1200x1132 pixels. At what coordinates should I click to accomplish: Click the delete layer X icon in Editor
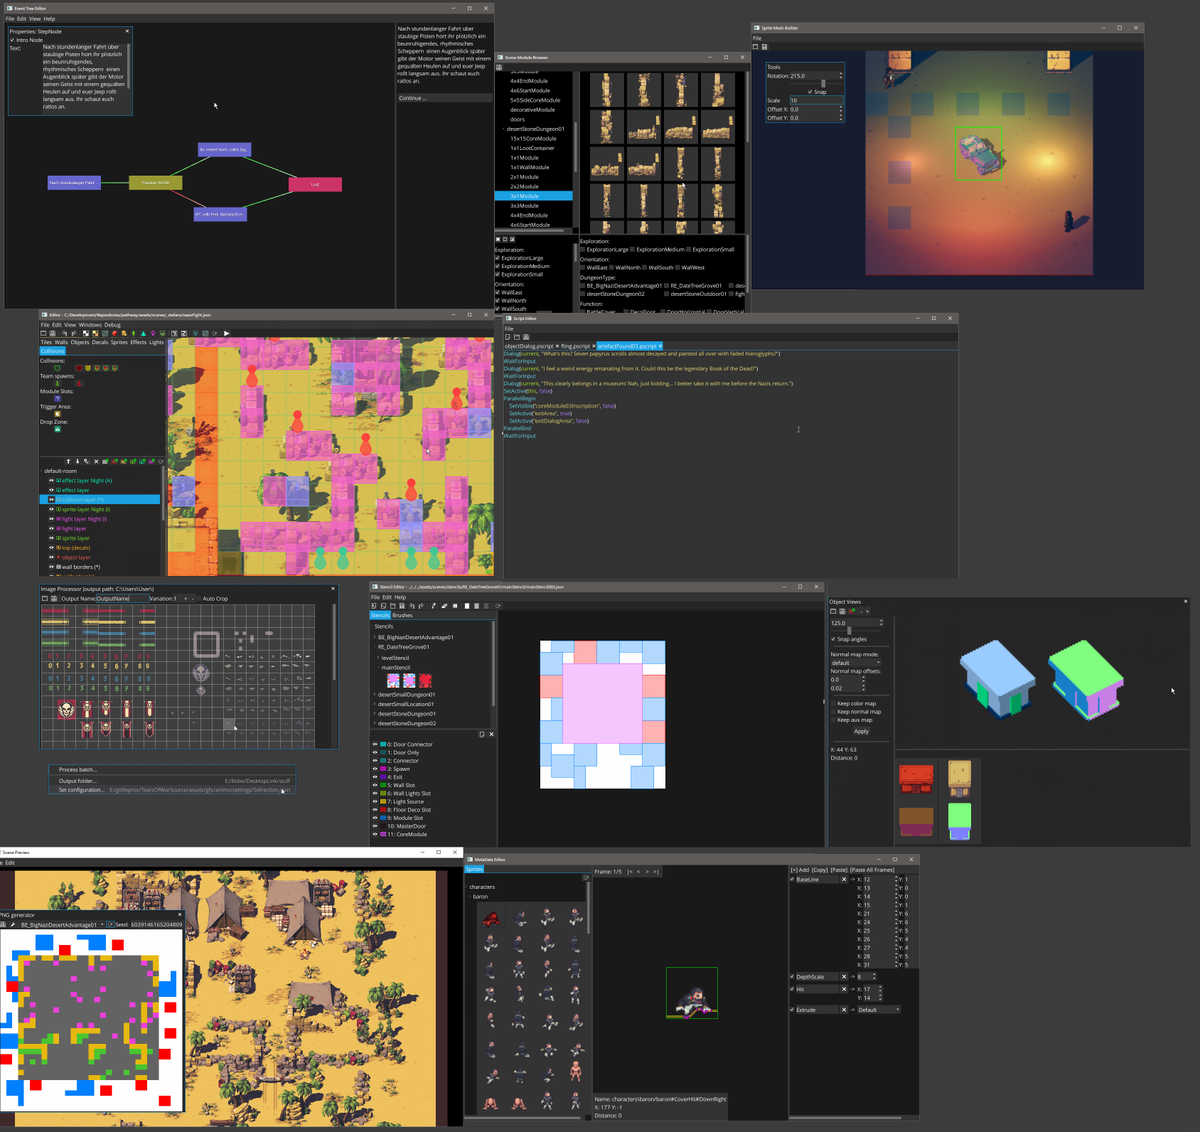(96, 461)
